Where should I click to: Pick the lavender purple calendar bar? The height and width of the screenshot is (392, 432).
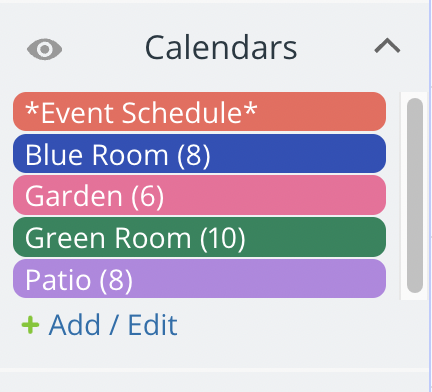point(199,279)
